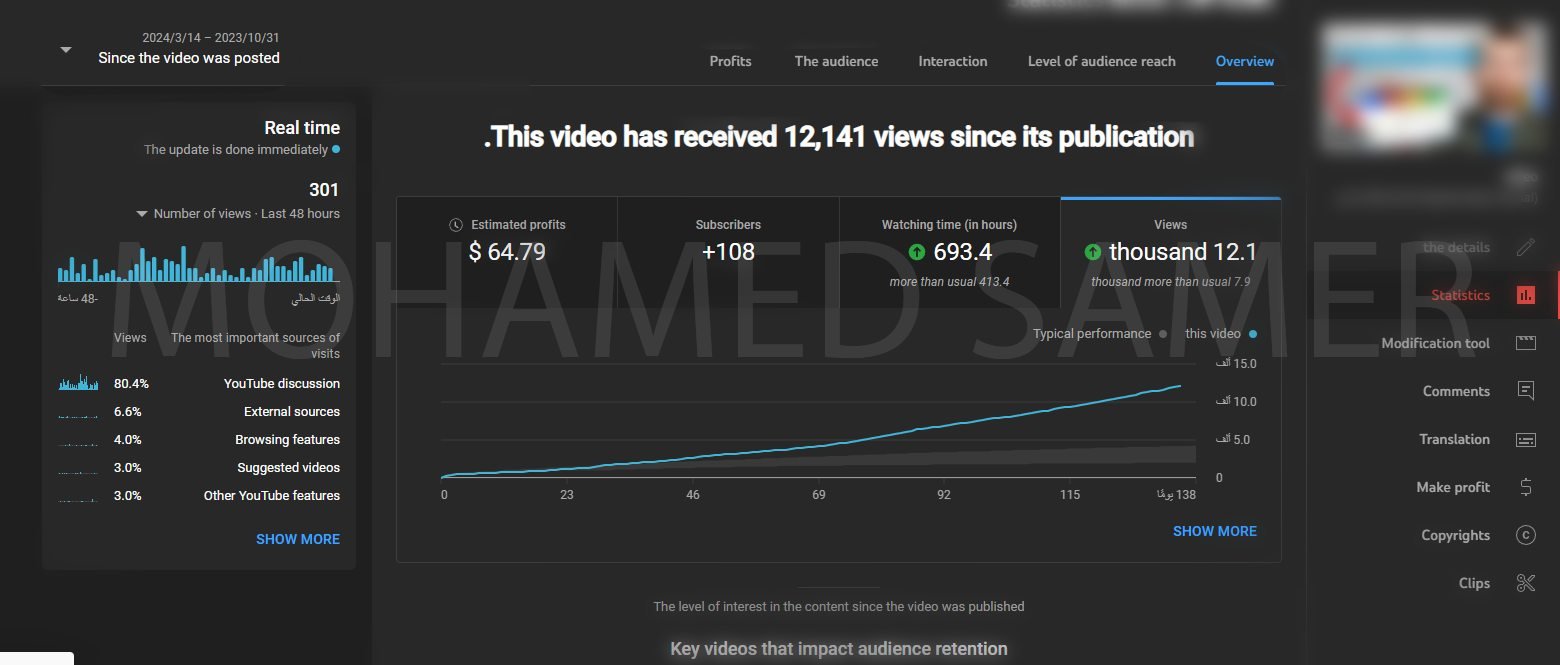
Task: Open Comments menu item in sidebar
Action: click(1456, 391)
